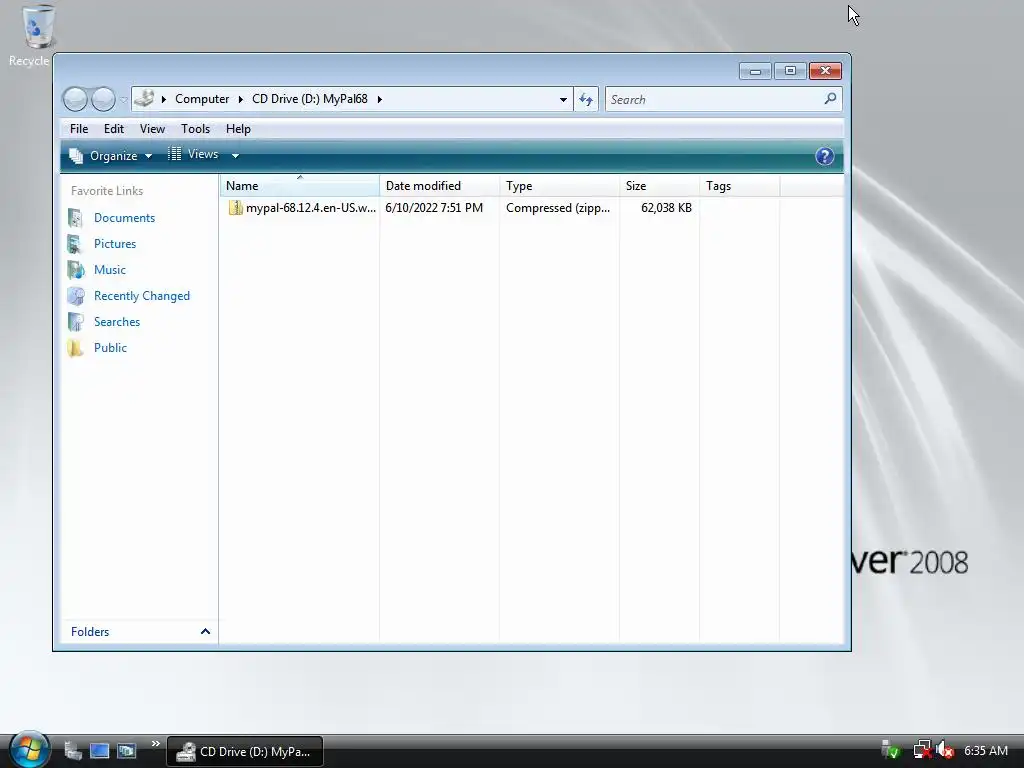Sort by the Tags column header
This screenshot has height=768, width=1024.
tap(739, 185)
